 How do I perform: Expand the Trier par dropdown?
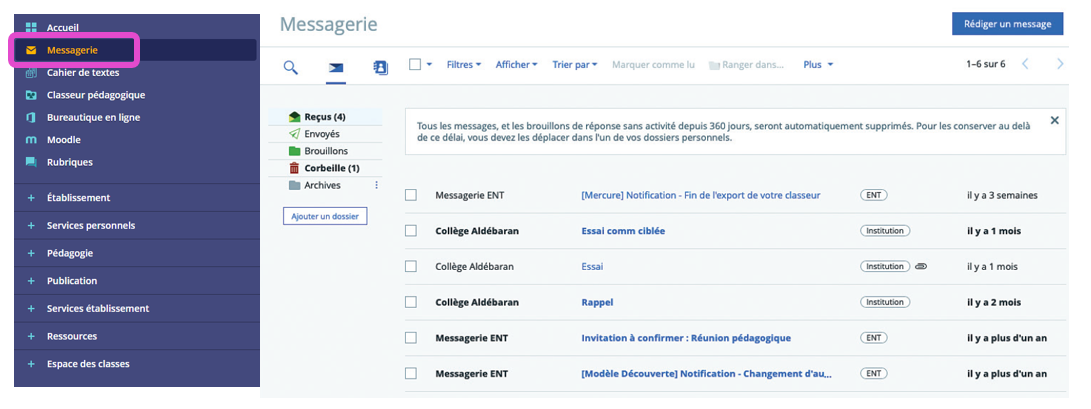(574, 65)
